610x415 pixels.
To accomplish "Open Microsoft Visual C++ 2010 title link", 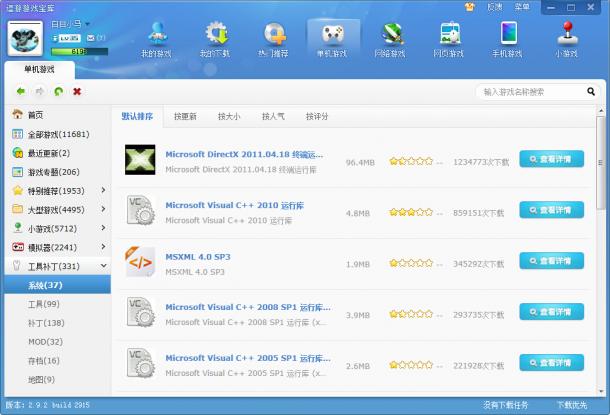I will point(235,205).
